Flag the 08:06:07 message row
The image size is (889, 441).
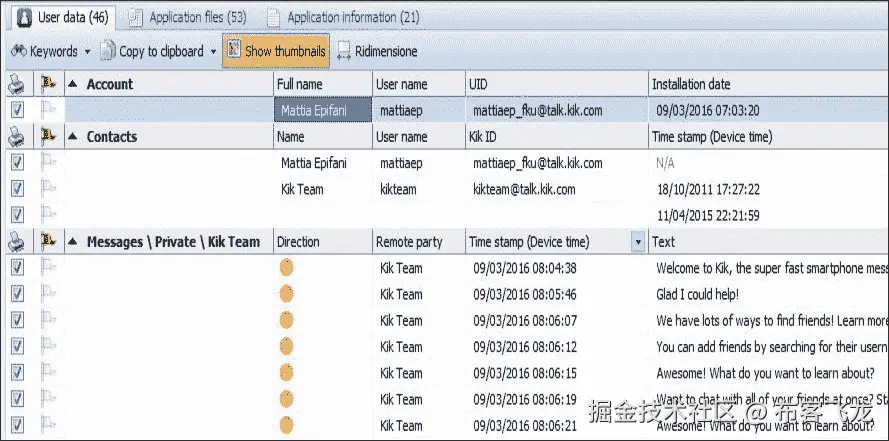[49, 319]
